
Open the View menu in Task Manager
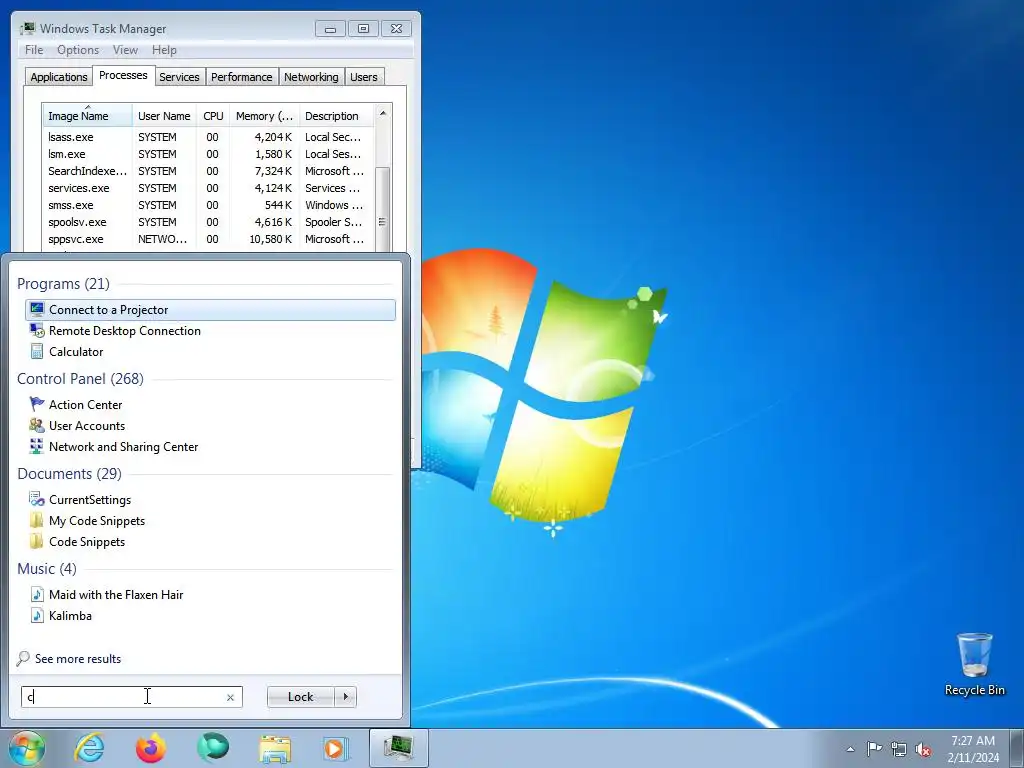tap(125, 50)
